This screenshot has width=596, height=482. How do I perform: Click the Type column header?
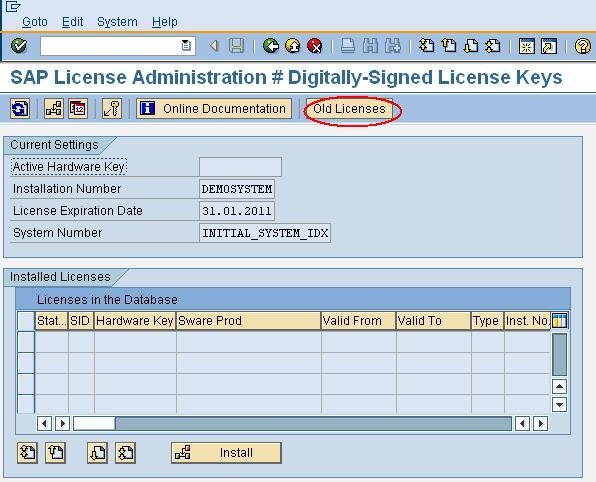(488, 321)
